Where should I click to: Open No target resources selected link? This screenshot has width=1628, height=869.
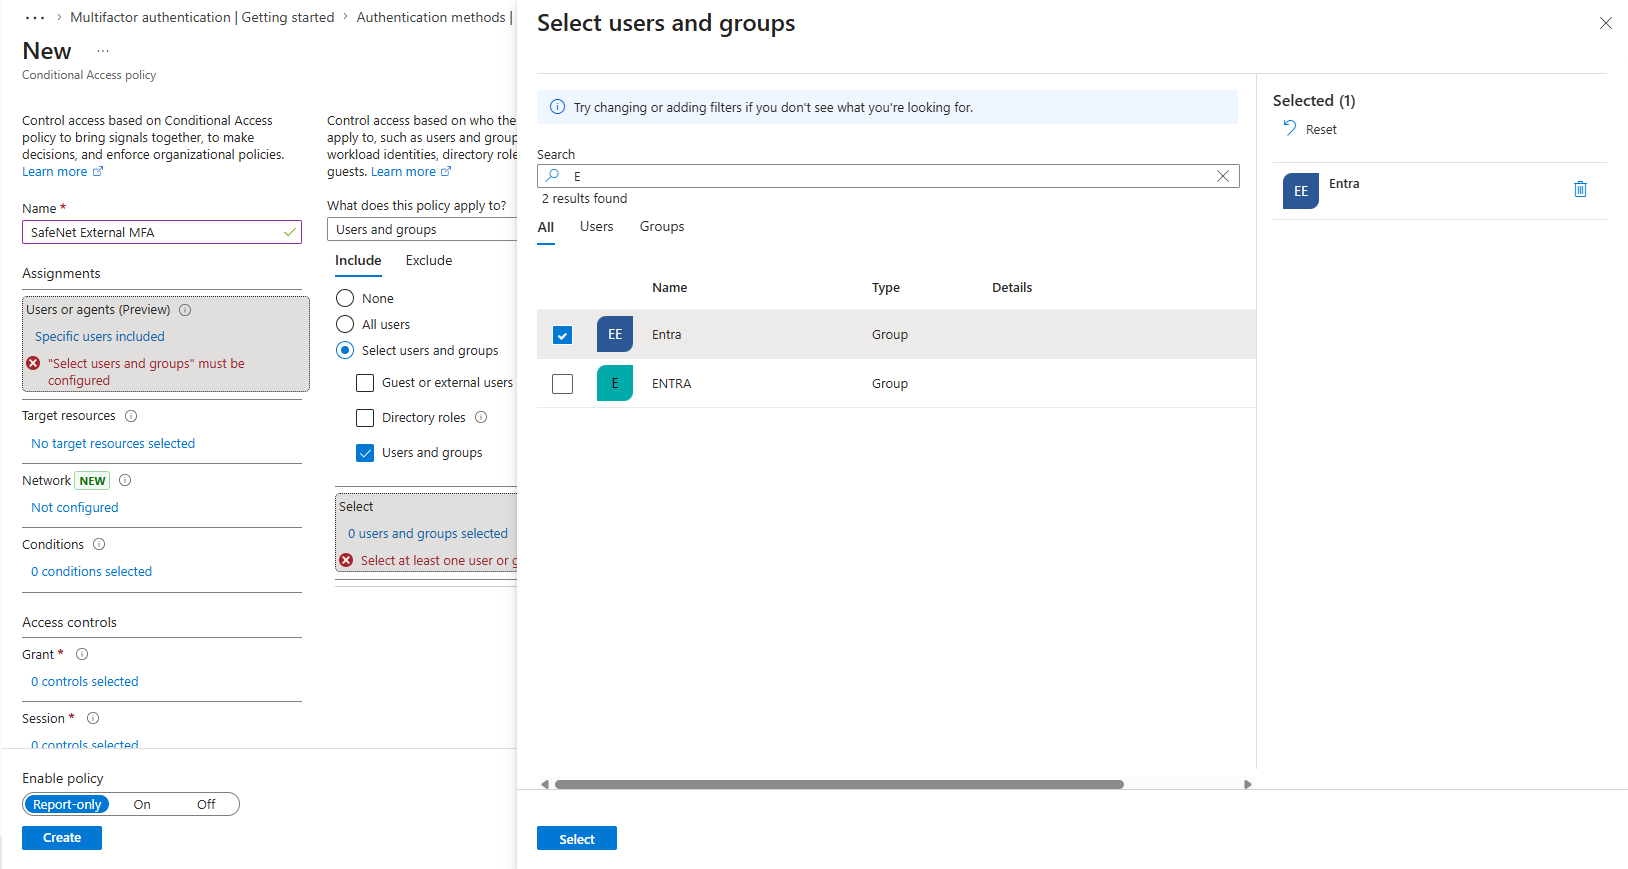pyautogui.click(x=113, y=443)
